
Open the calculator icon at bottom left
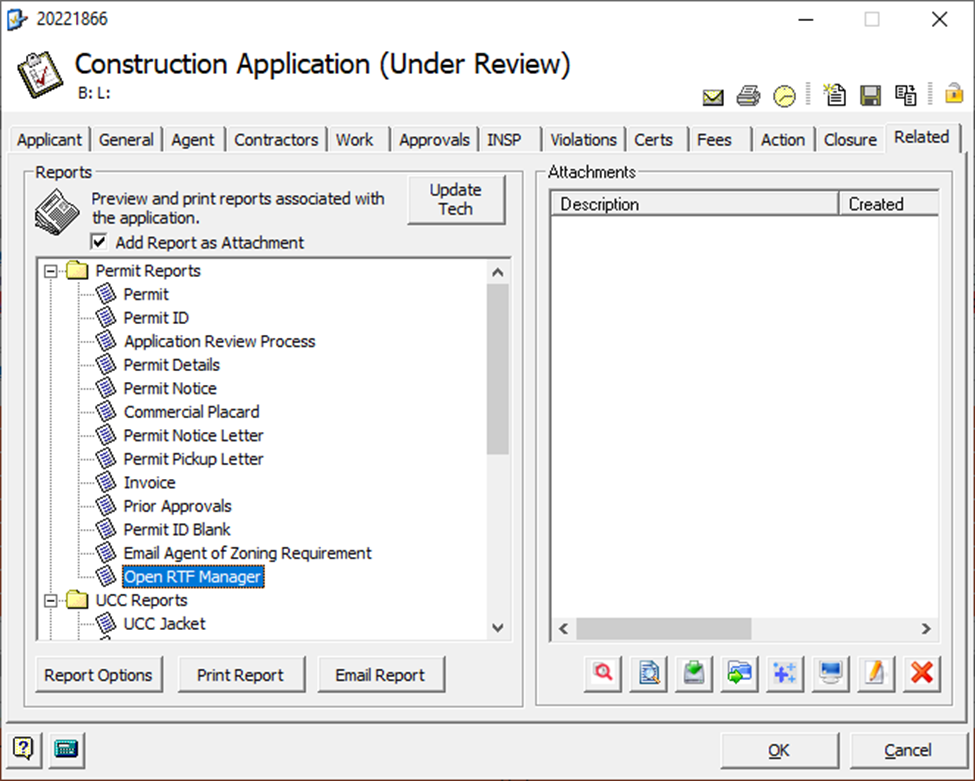click(x=66, y=749)
